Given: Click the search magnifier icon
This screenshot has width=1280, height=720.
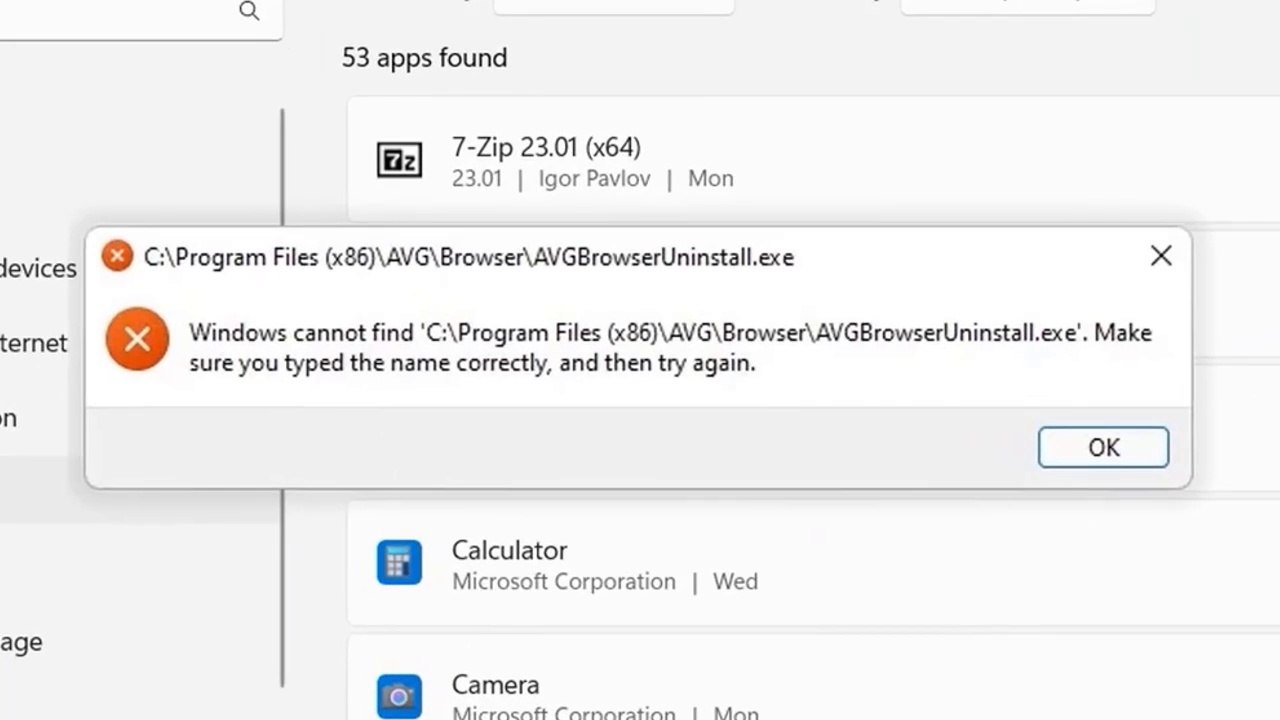Looking at the screenshot, I should click(249, 11).
